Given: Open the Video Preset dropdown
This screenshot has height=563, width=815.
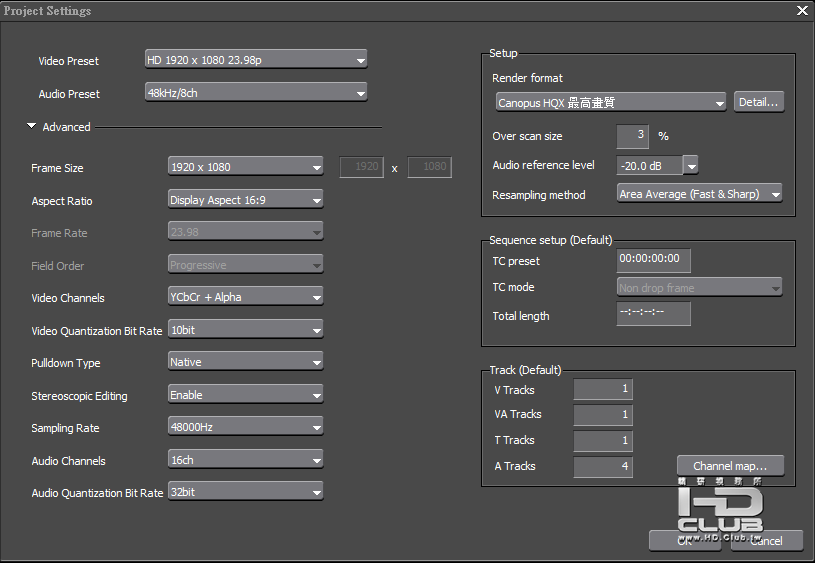Looking at the screenshot, I should (256, 60).
